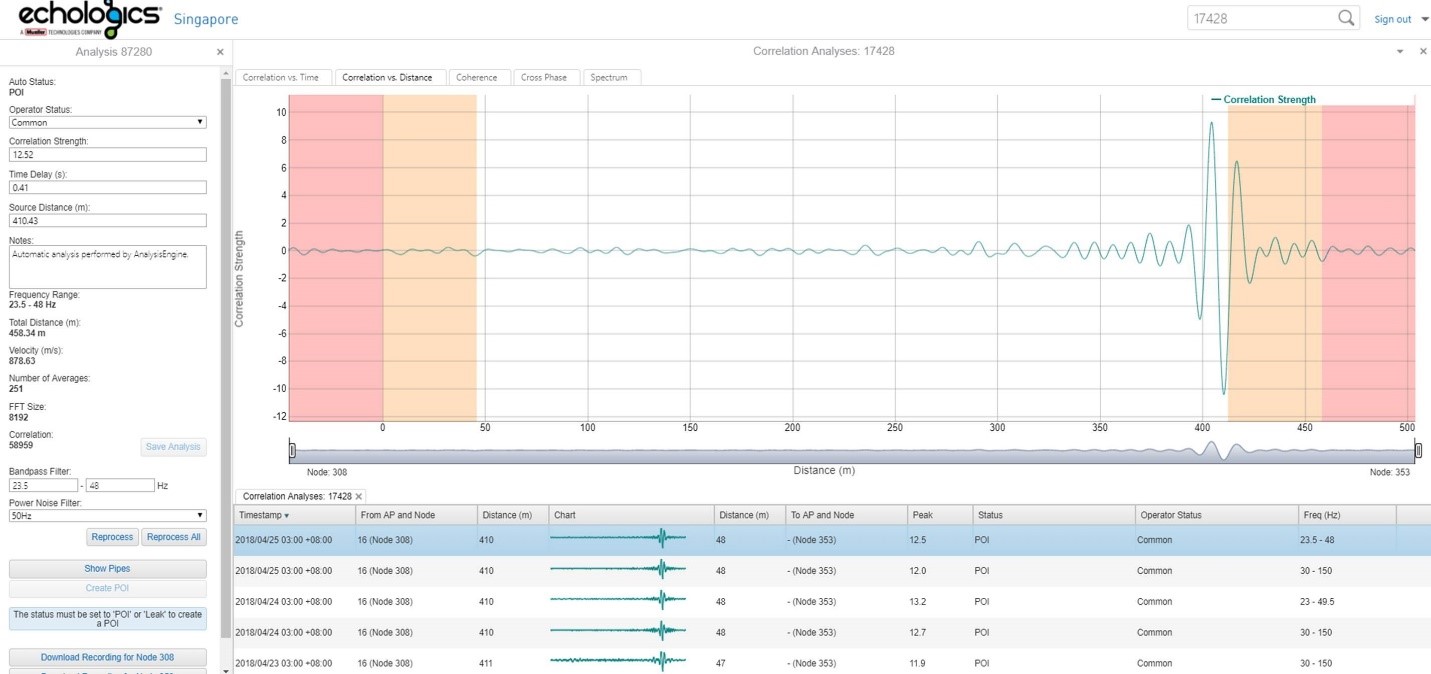Screen dimensions: 1431x674
Task: Close the Analysis 87280 panel
Action: [x=220, y=52]
